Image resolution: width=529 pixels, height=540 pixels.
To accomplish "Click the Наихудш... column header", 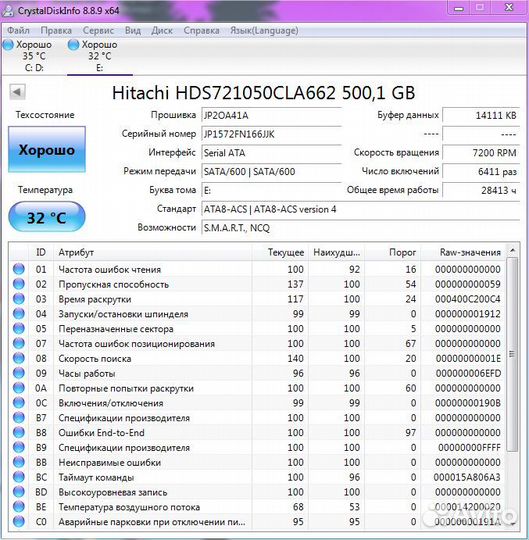I will pyautogui.click(x=336, y=252).
